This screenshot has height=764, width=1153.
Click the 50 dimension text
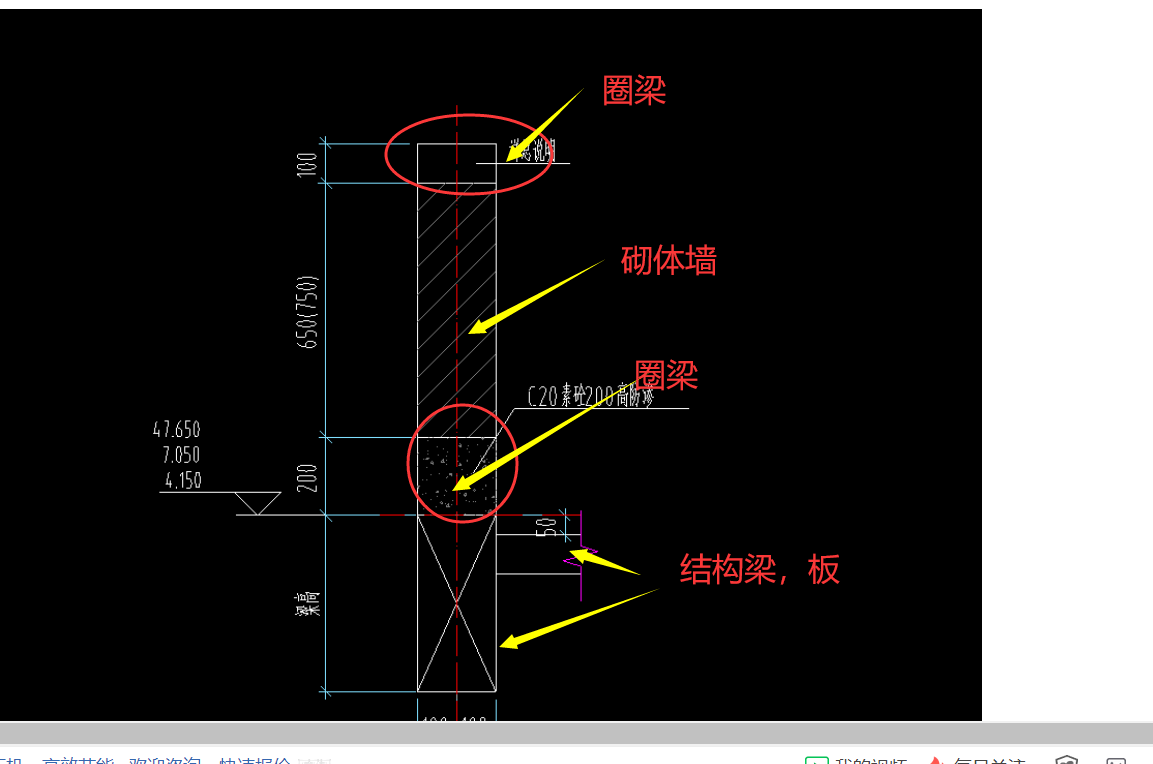pos(546,526)
